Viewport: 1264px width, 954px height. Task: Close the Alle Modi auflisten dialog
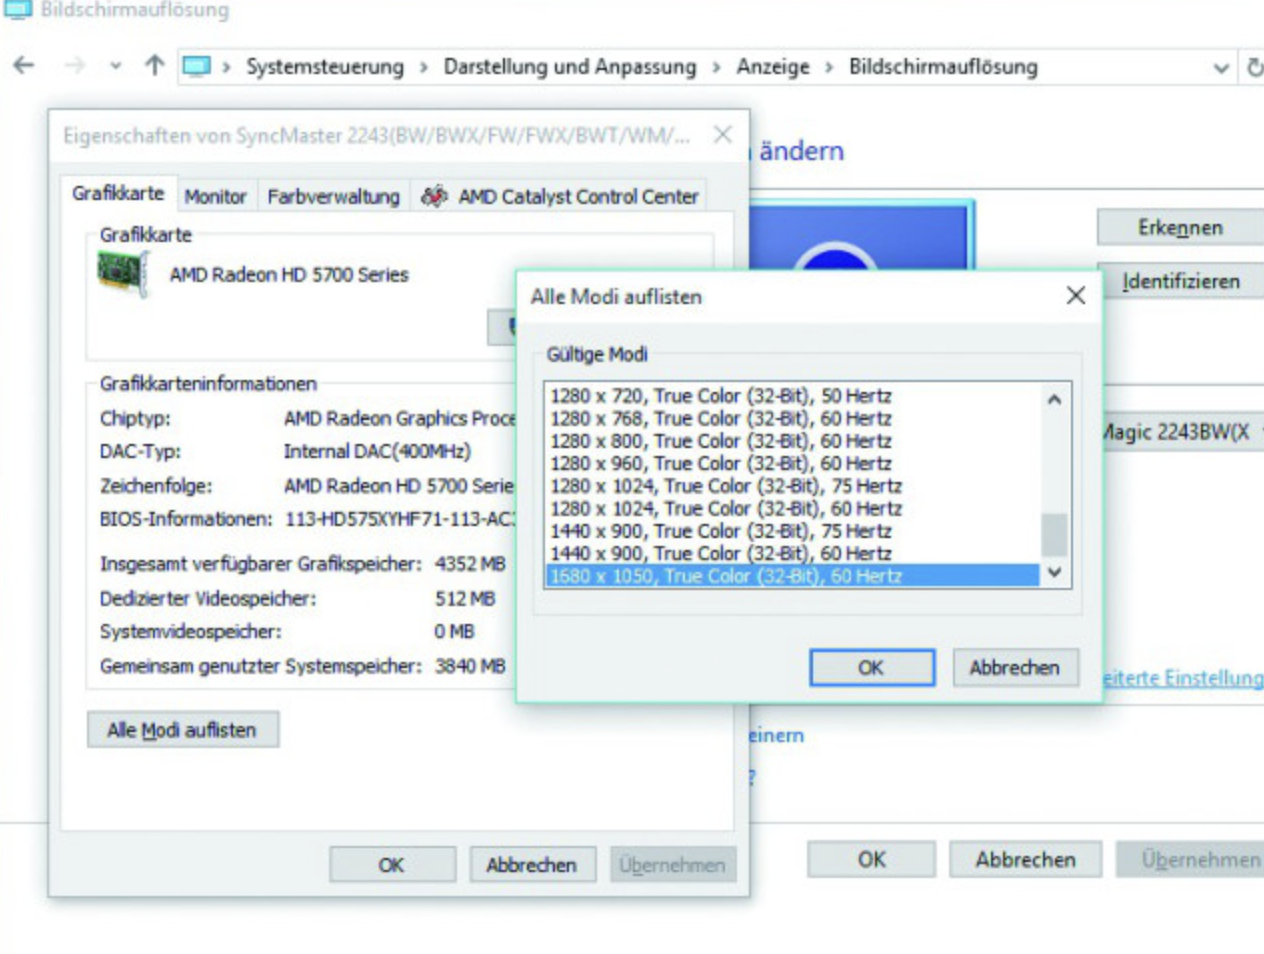1076,296
